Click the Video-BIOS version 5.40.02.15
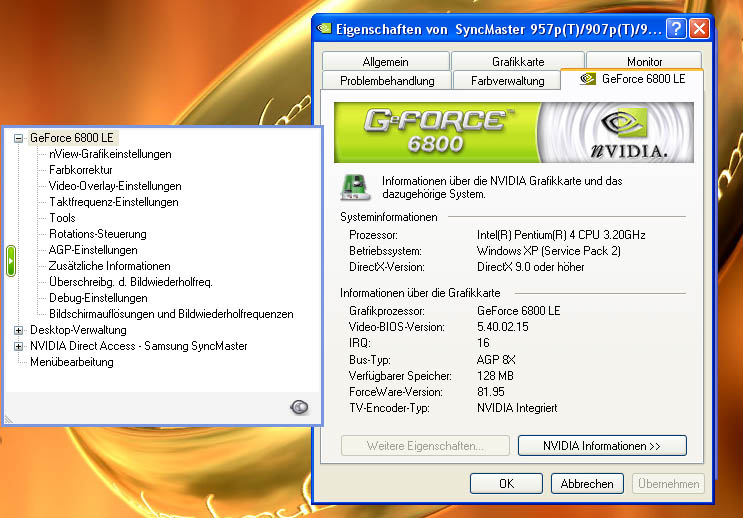Viewport: 743px width, 518px height. tap(503, 327)
